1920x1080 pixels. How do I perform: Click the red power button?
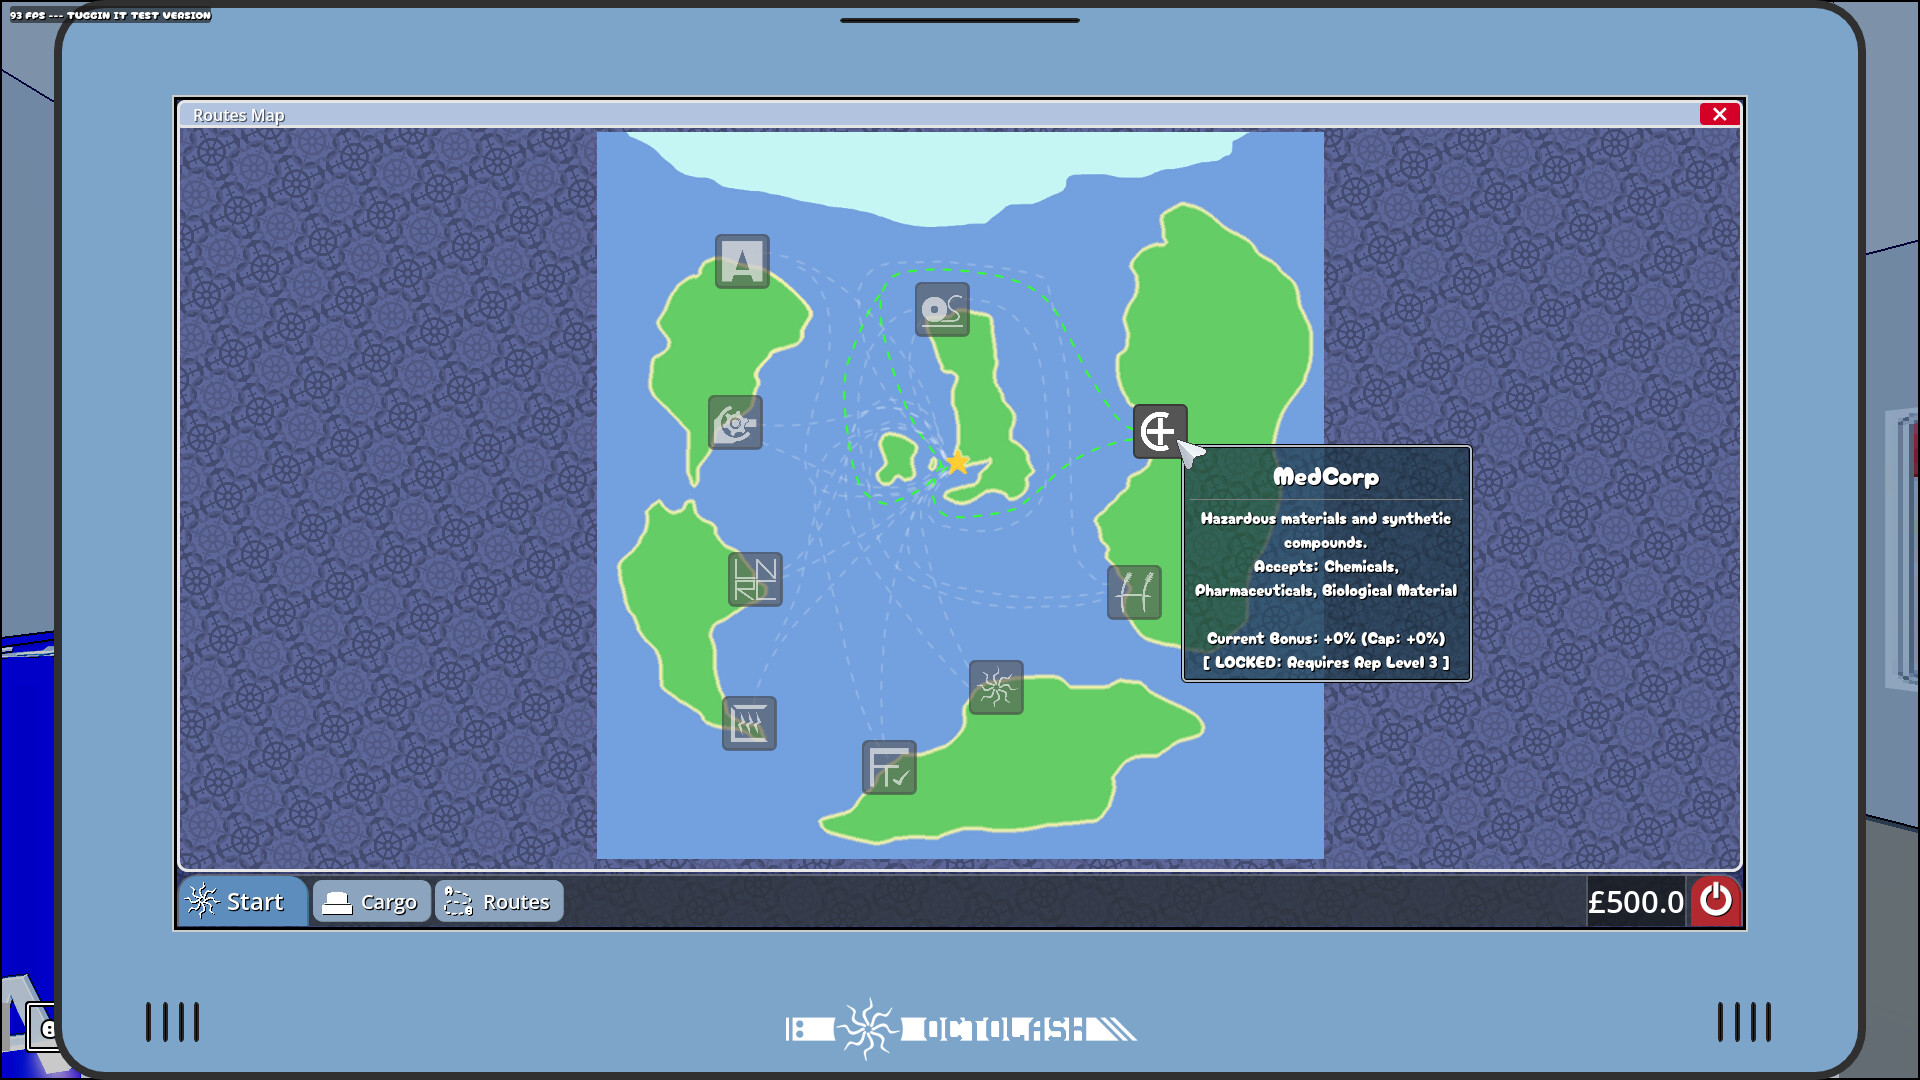pyautogui.click(x=1716, y=901)
